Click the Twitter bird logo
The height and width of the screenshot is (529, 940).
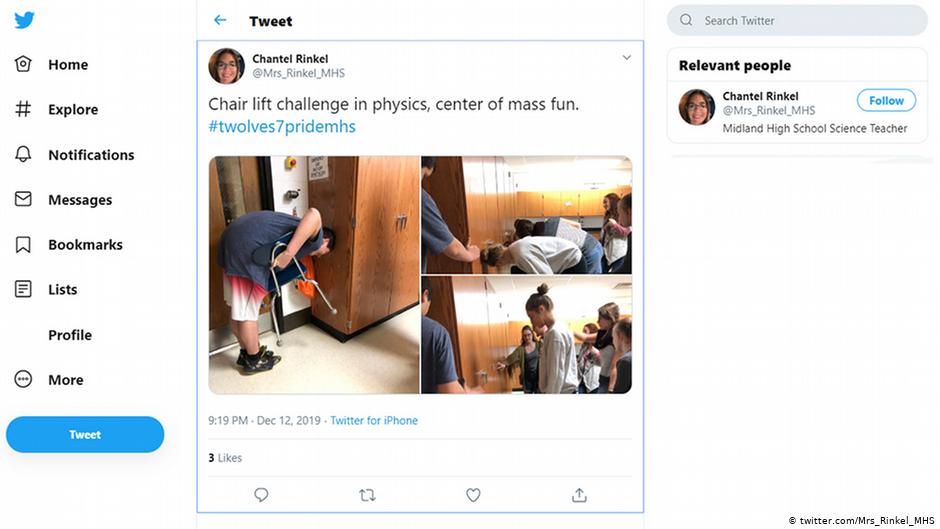pos(24,20)
